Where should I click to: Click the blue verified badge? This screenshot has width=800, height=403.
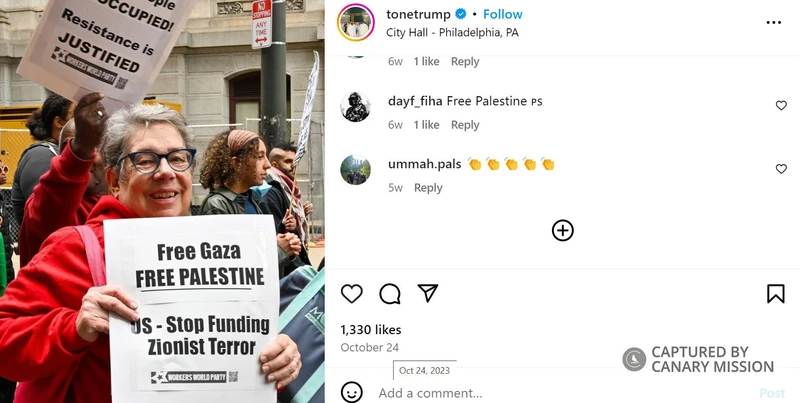coord(461,14)
